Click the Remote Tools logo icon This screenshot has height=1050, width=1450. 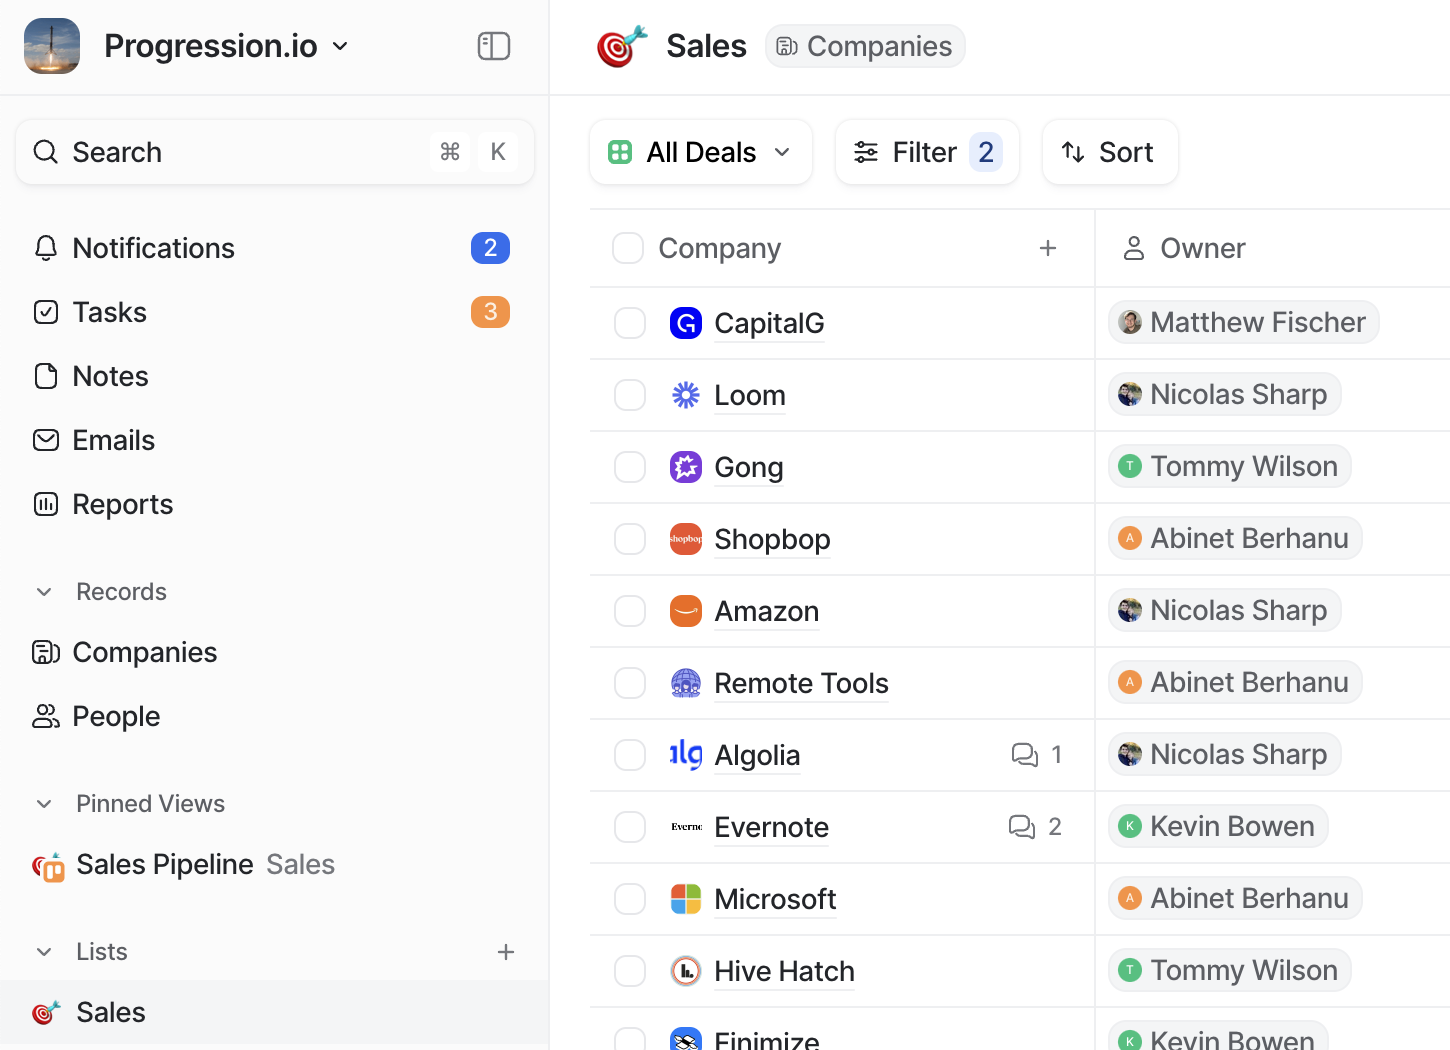686,683
